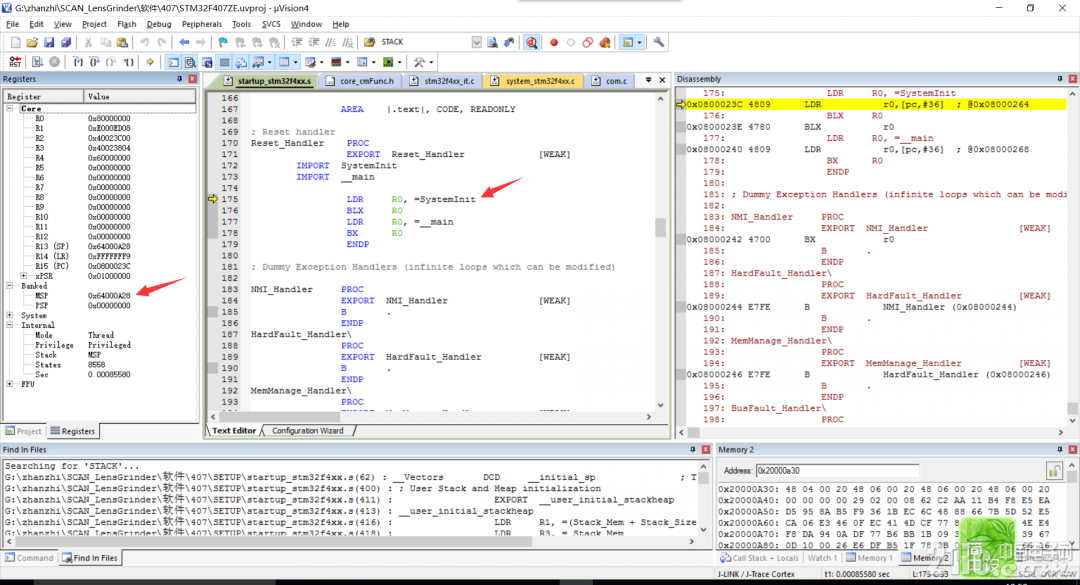Screen dimensions: 1080x585
Task: Open editor tab list dropdown arrow
Action: coord(648,81)
